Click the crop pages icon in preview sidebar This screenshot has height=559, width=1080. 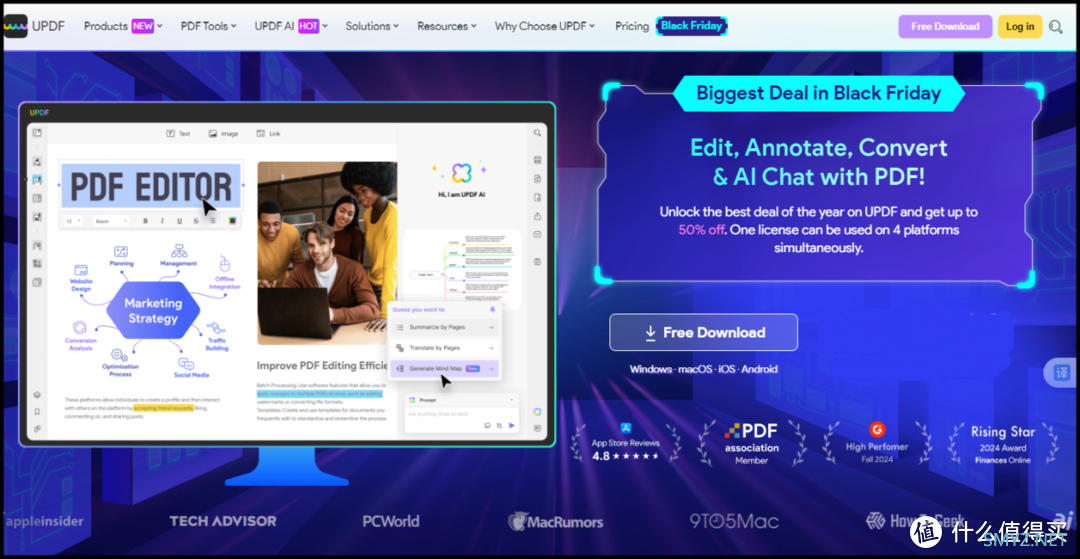(37, 263)
